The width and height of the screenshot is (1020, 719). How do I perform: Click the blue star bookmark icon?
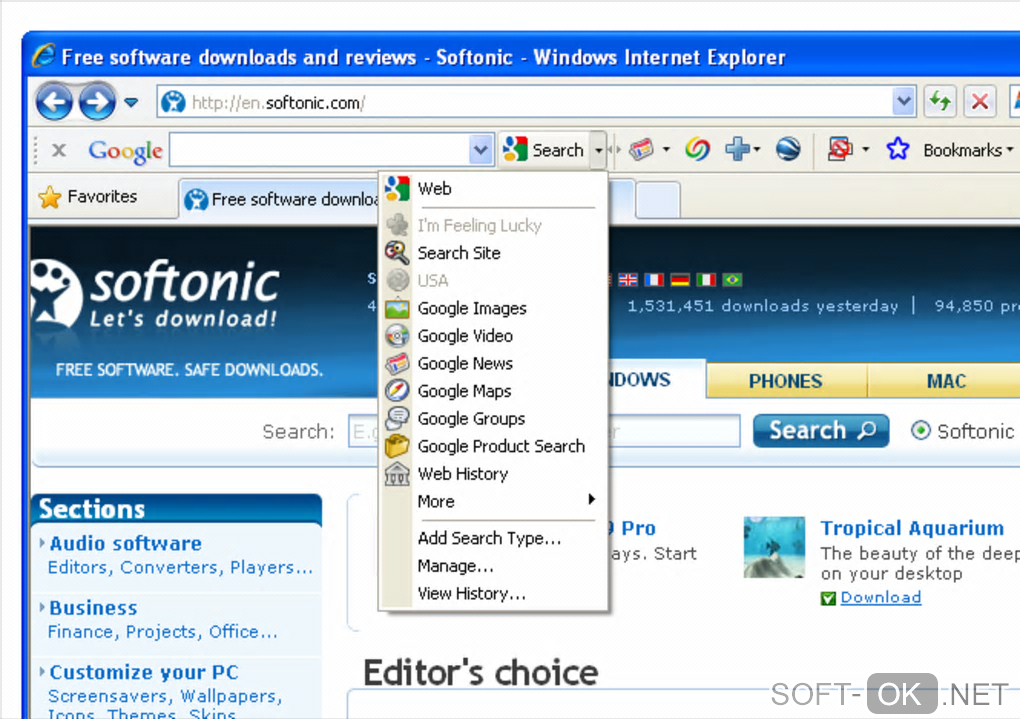click(x=898, y=150)
